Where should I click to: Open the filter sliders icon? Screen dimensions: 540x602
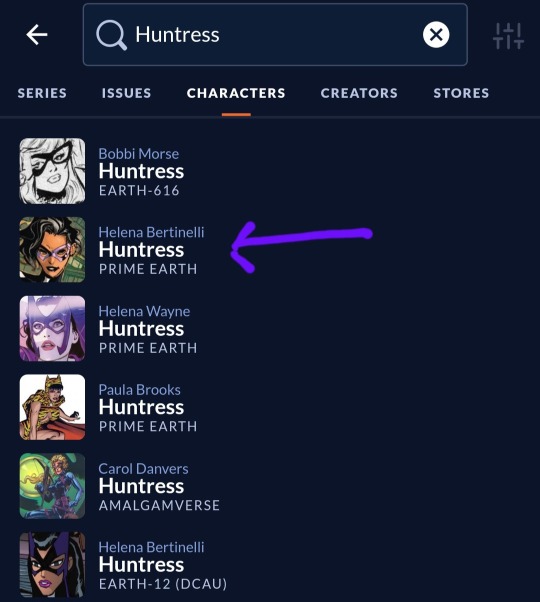[508, 36]
